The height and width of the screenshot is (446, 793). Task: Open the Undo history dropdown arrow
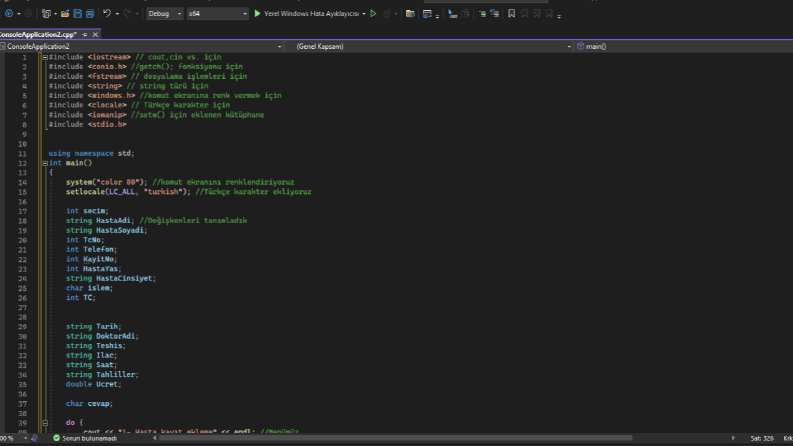point(117,14)
